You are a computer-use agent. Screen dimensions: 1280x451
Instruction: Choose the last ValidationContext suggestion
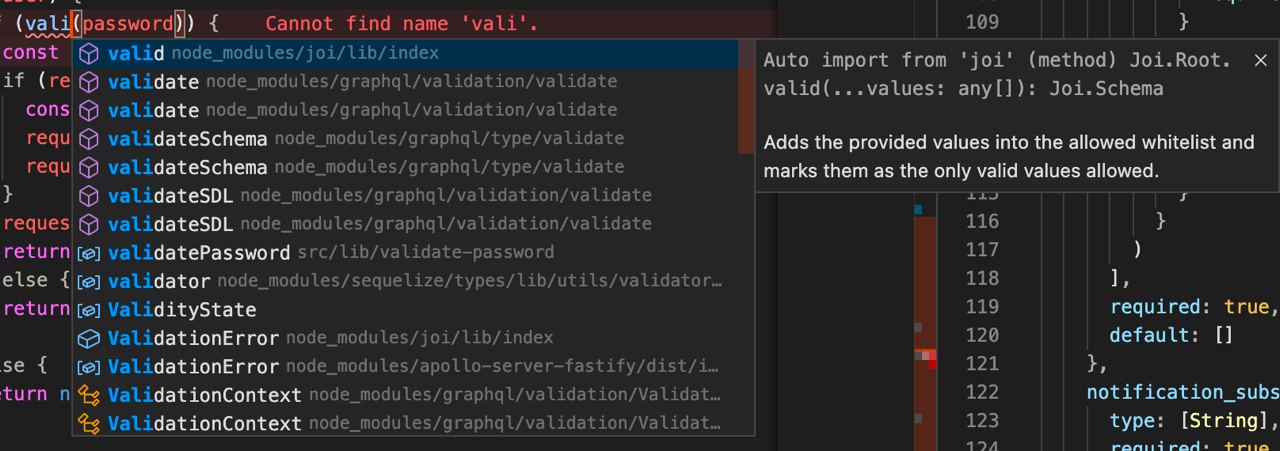click(412, 423)
